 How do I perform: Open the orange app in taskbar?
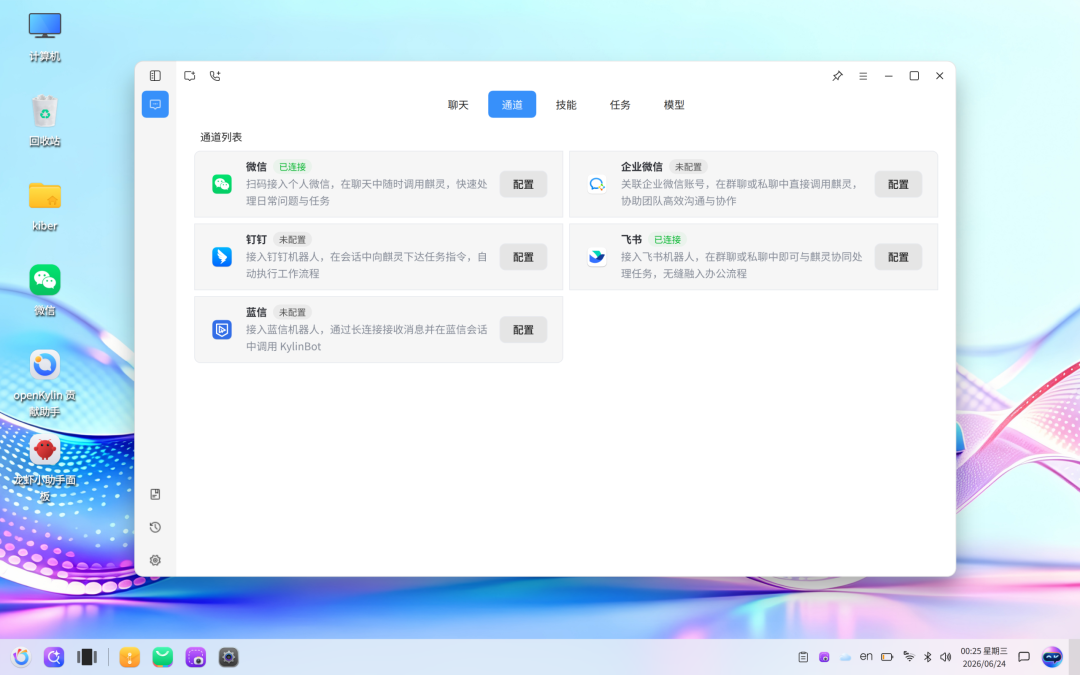point(129,657)
